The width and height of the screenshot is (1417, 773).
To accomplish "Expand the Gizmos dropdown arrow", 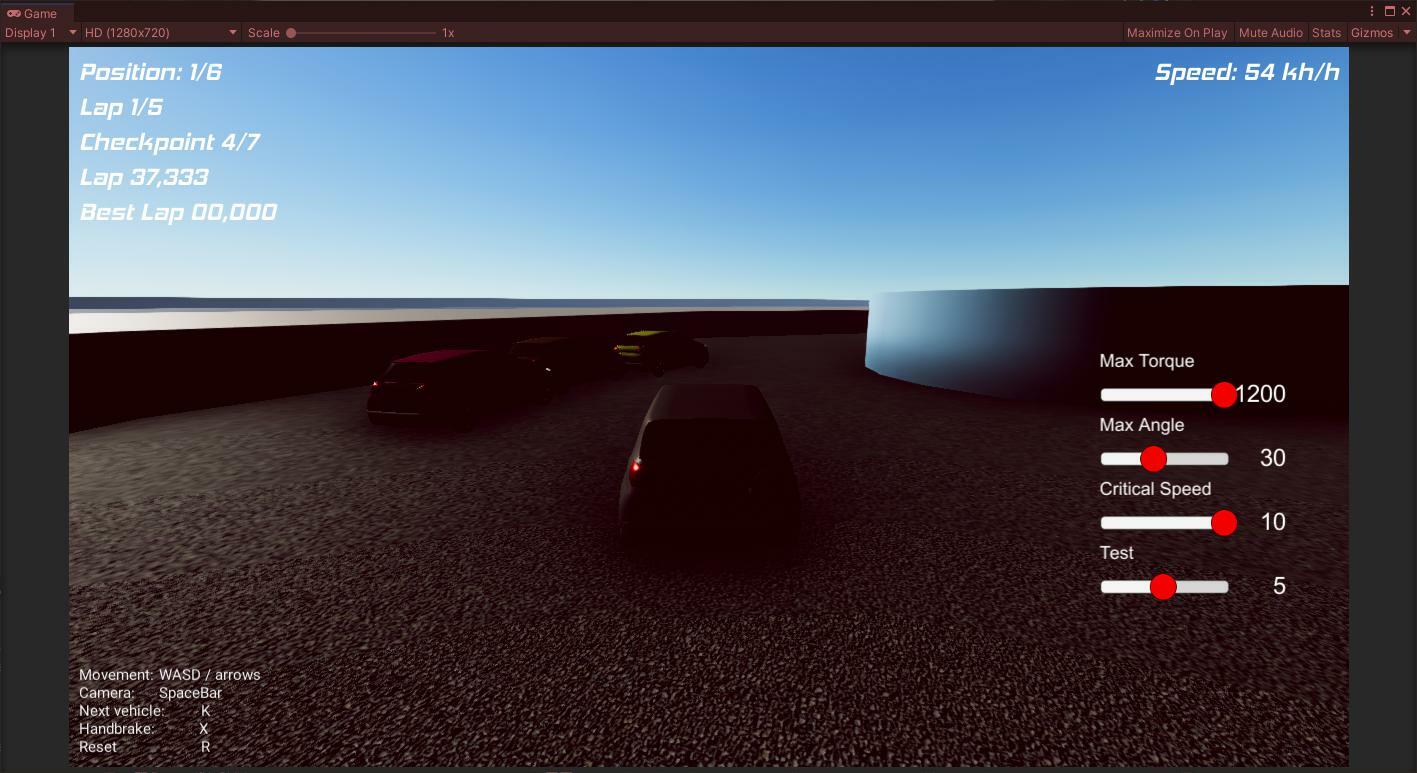I will point(1406,33).
